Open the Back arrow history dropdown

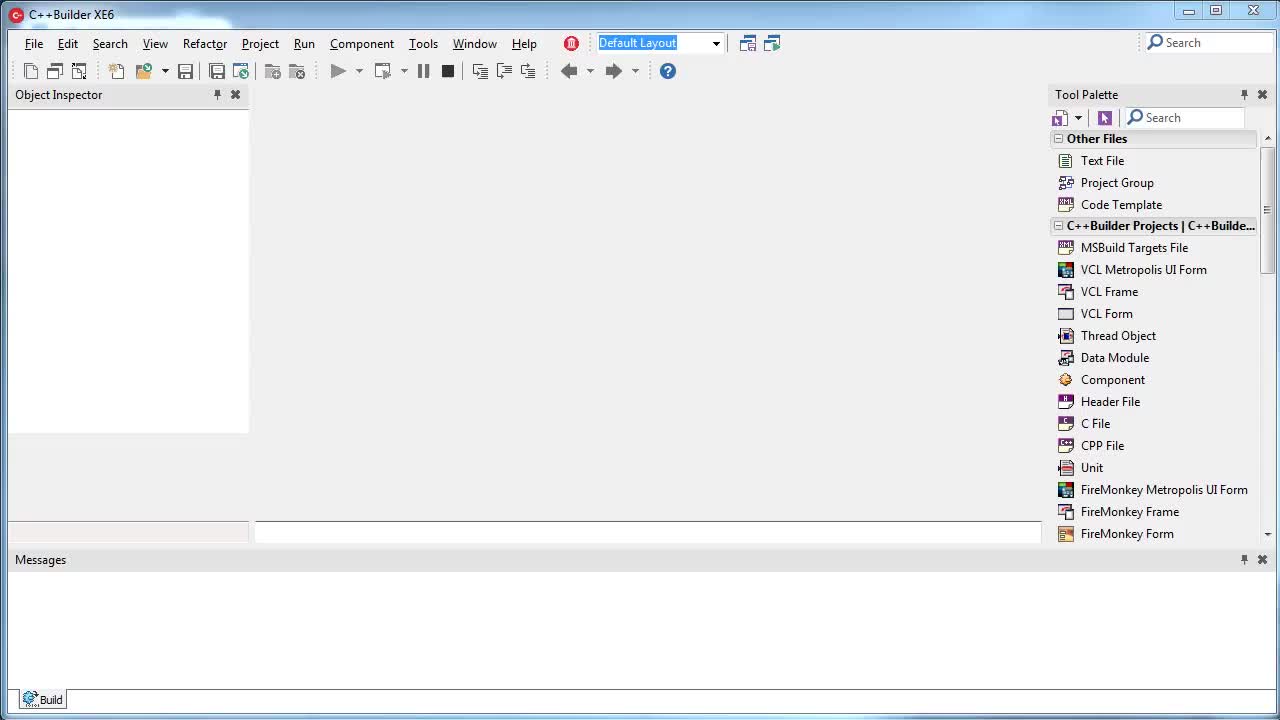pos(590,71)
